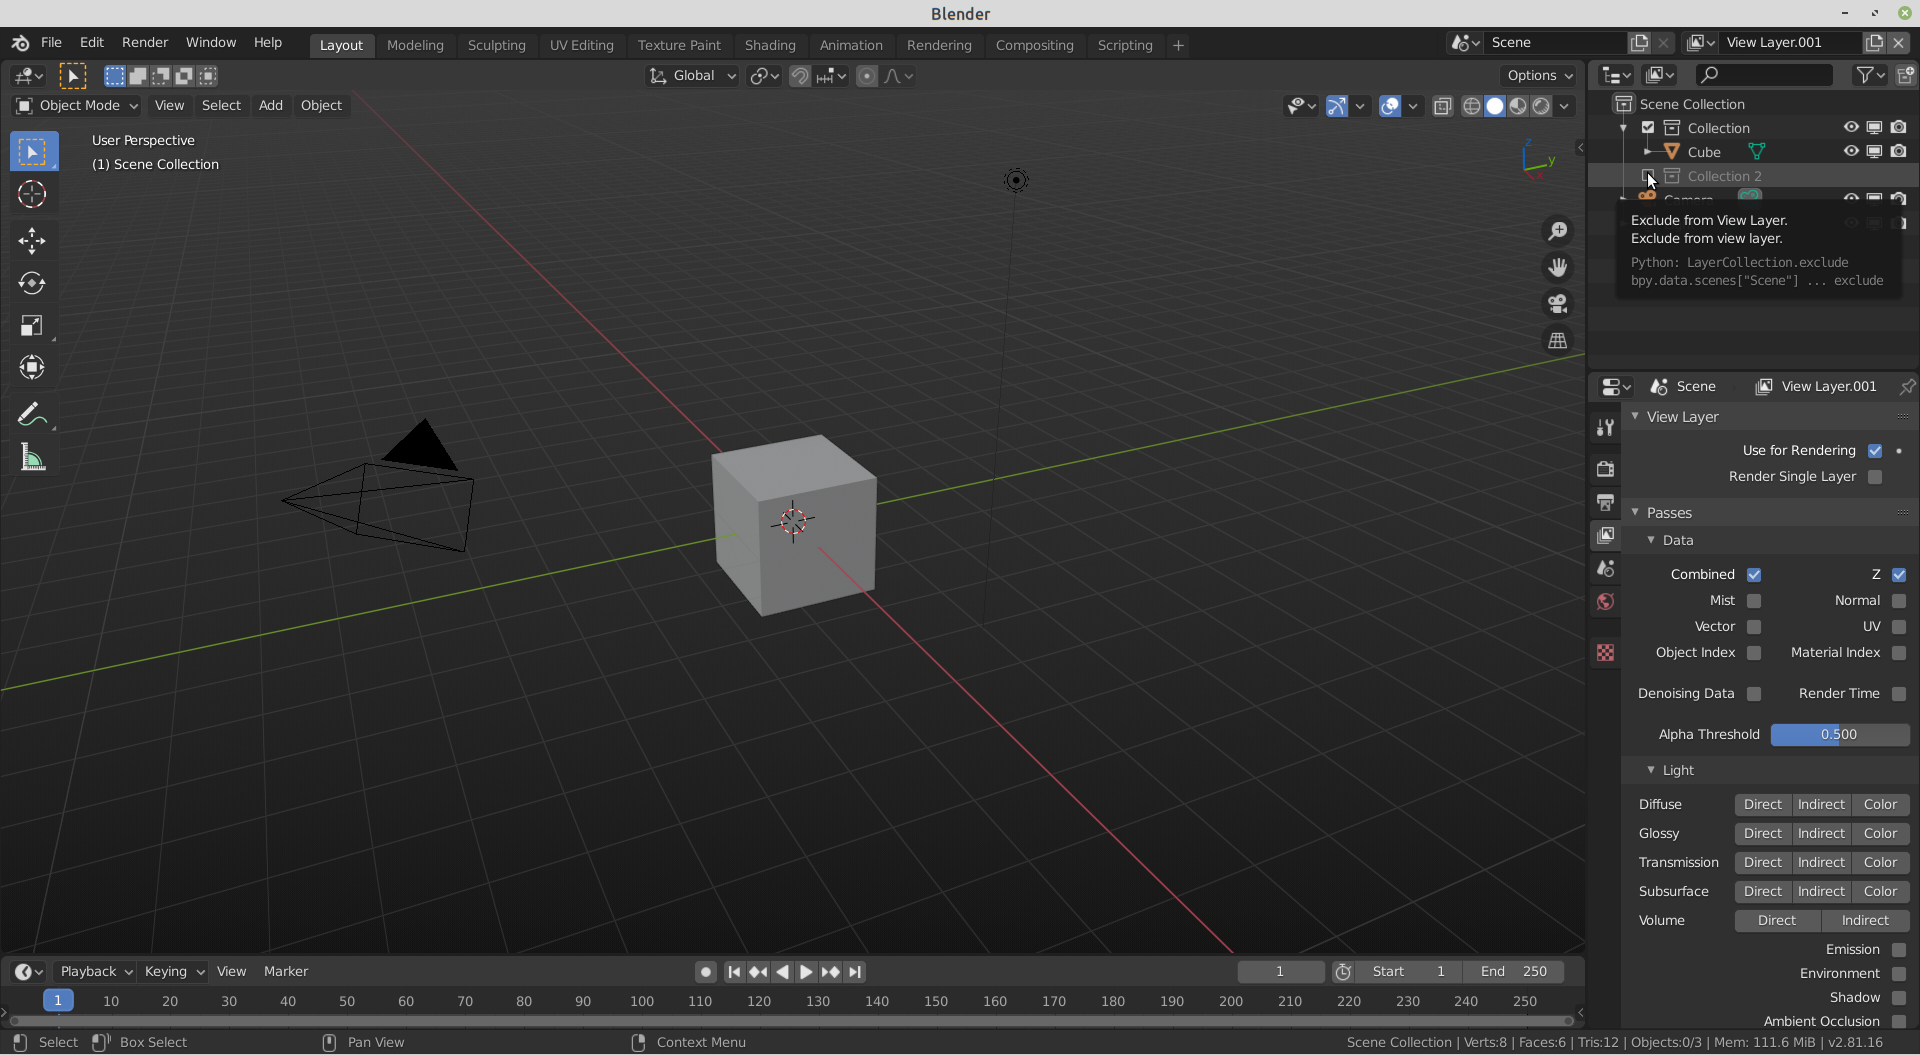
Task: Click the viewport zoom magnifier icon
Action: click(x=1558, y=231)
